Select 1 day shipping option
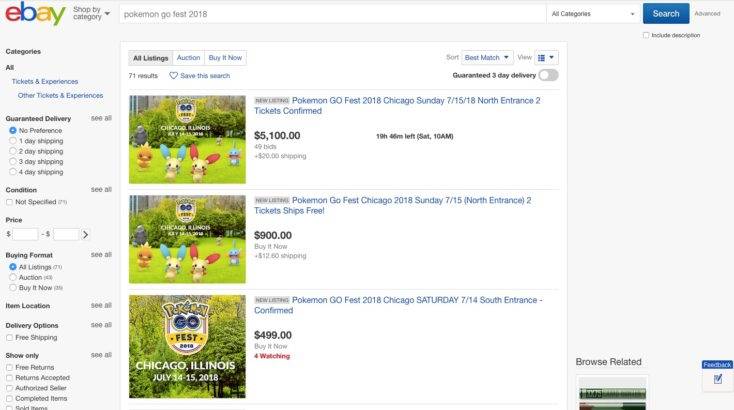 click(x=13, y=140)
